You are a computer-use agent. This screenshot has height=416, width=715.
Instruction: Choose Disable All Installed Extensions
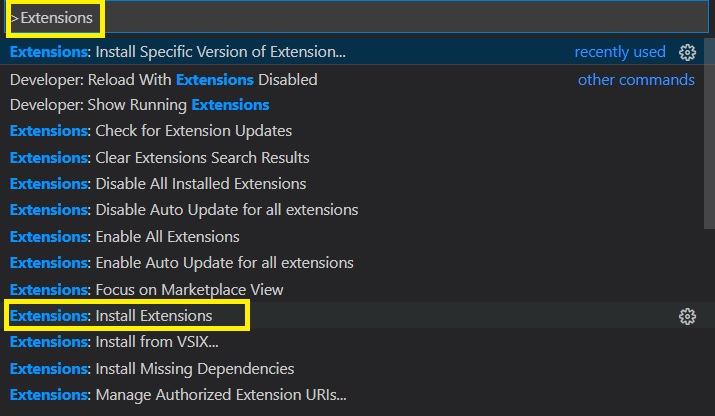tap(352, 184)
